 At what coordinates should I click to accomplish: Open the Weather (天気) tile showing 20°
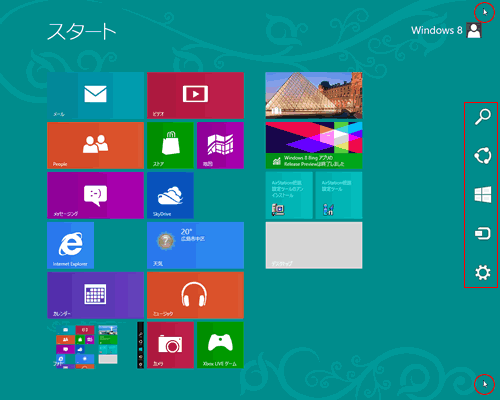click(195, 245)
